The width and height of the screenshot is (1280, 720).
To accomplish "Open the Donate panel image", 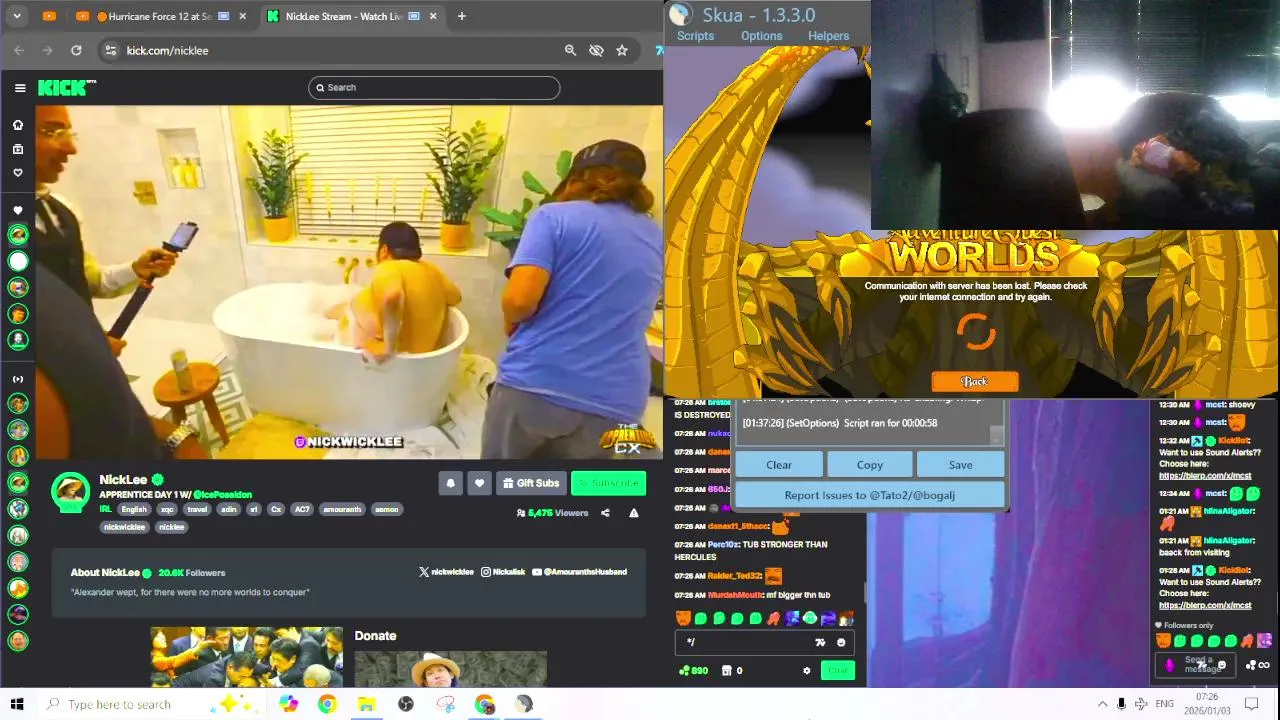I will click(450, 668).
